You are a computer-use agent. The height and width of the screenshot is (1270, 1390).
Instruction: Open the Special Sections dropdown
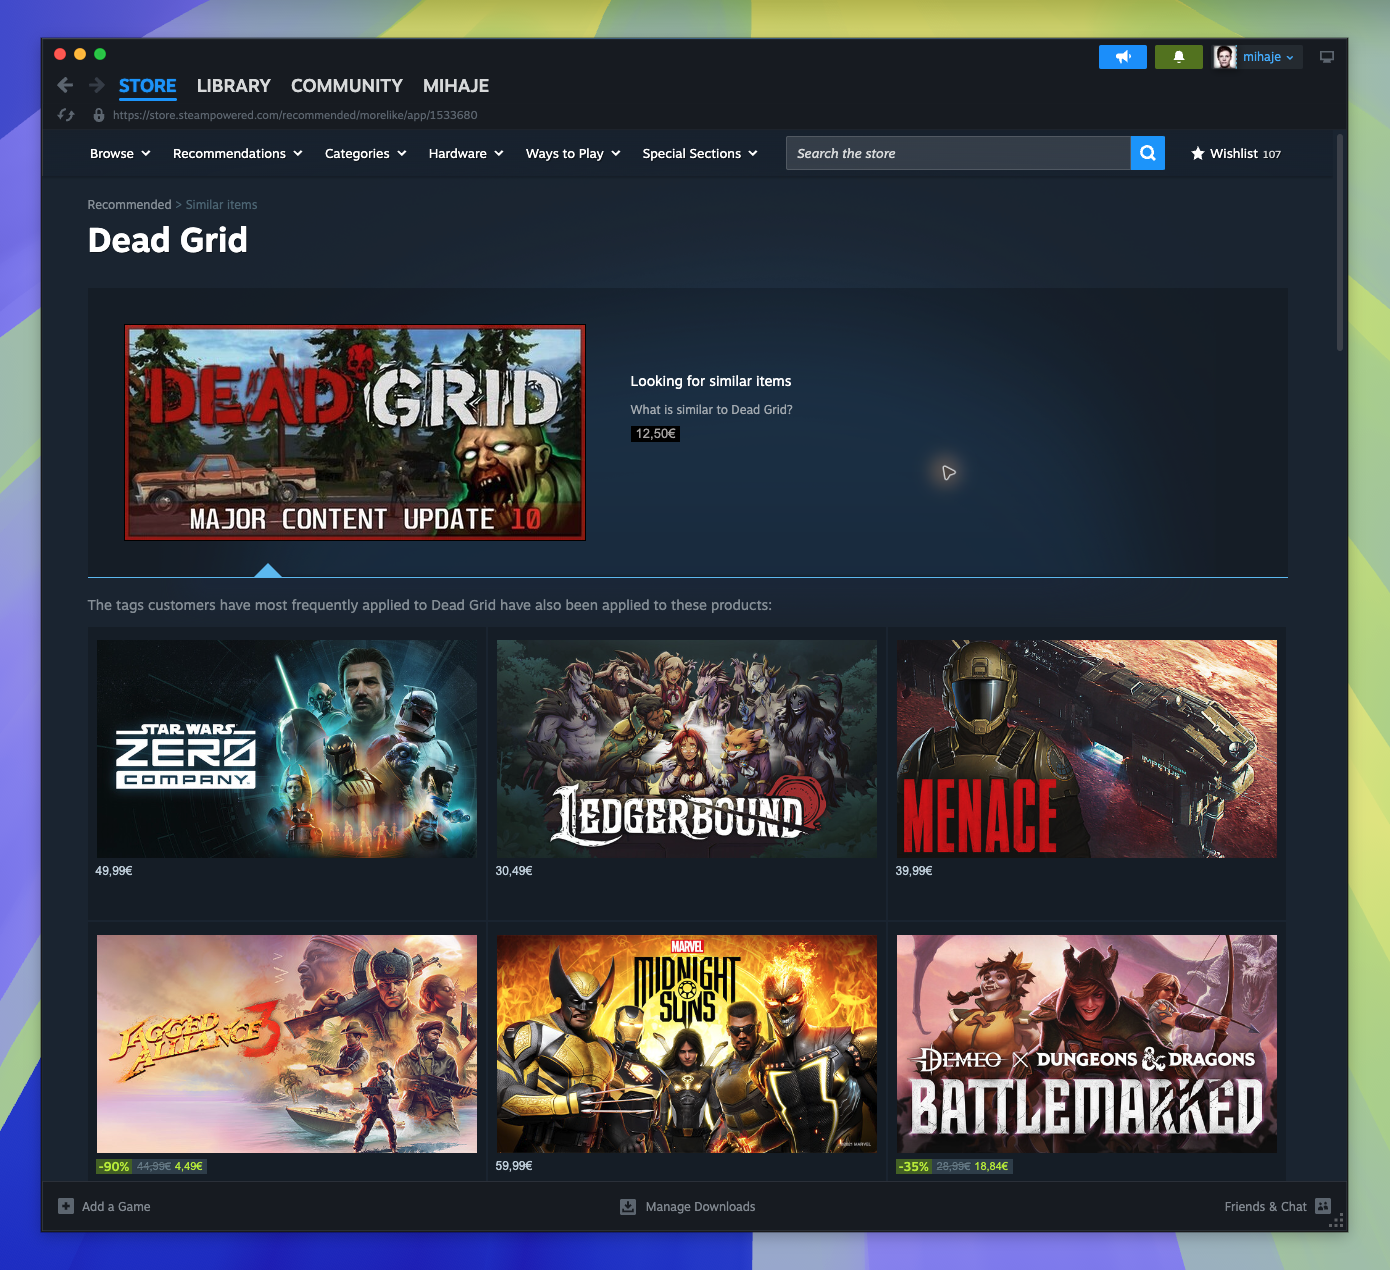(x=700, y=153)
